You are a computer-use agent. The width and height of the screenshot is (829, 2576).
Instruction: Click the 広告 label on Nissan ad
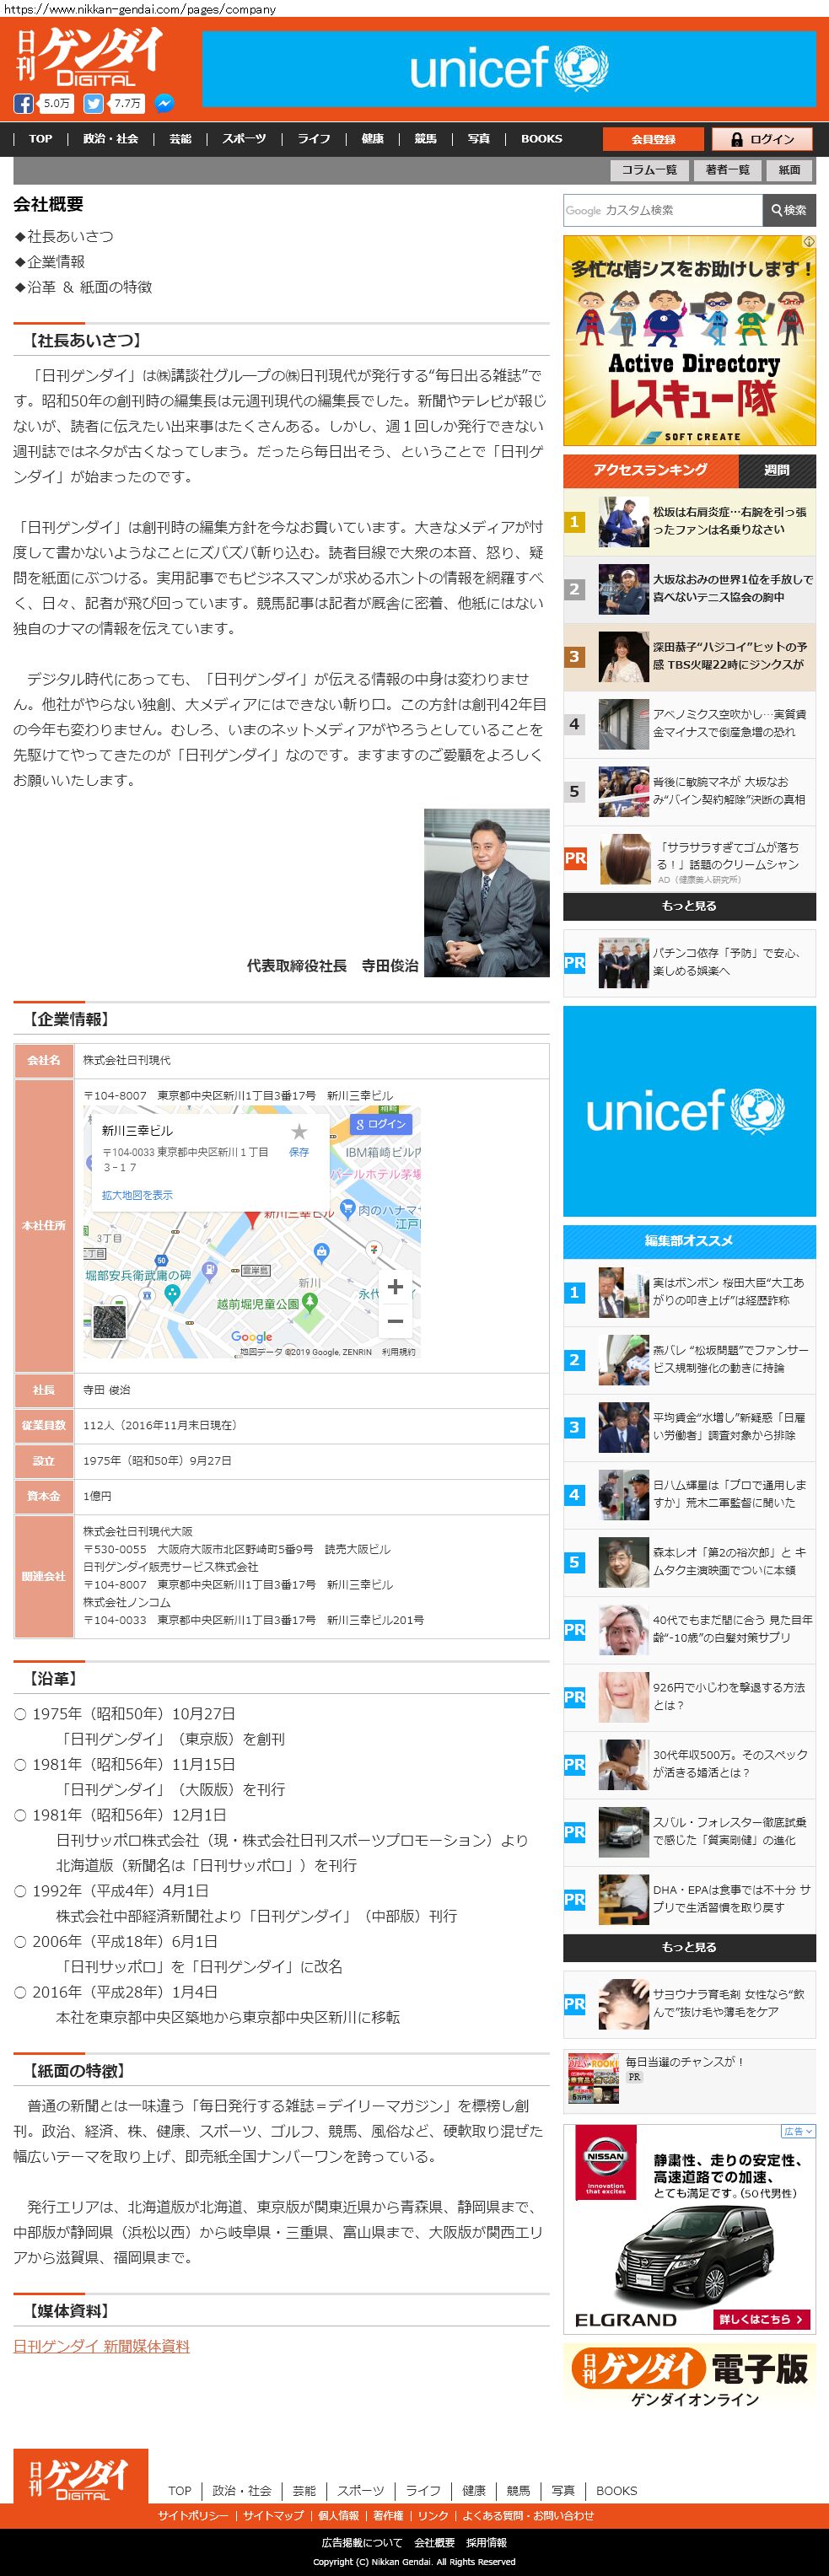(x=796, y=2131)
